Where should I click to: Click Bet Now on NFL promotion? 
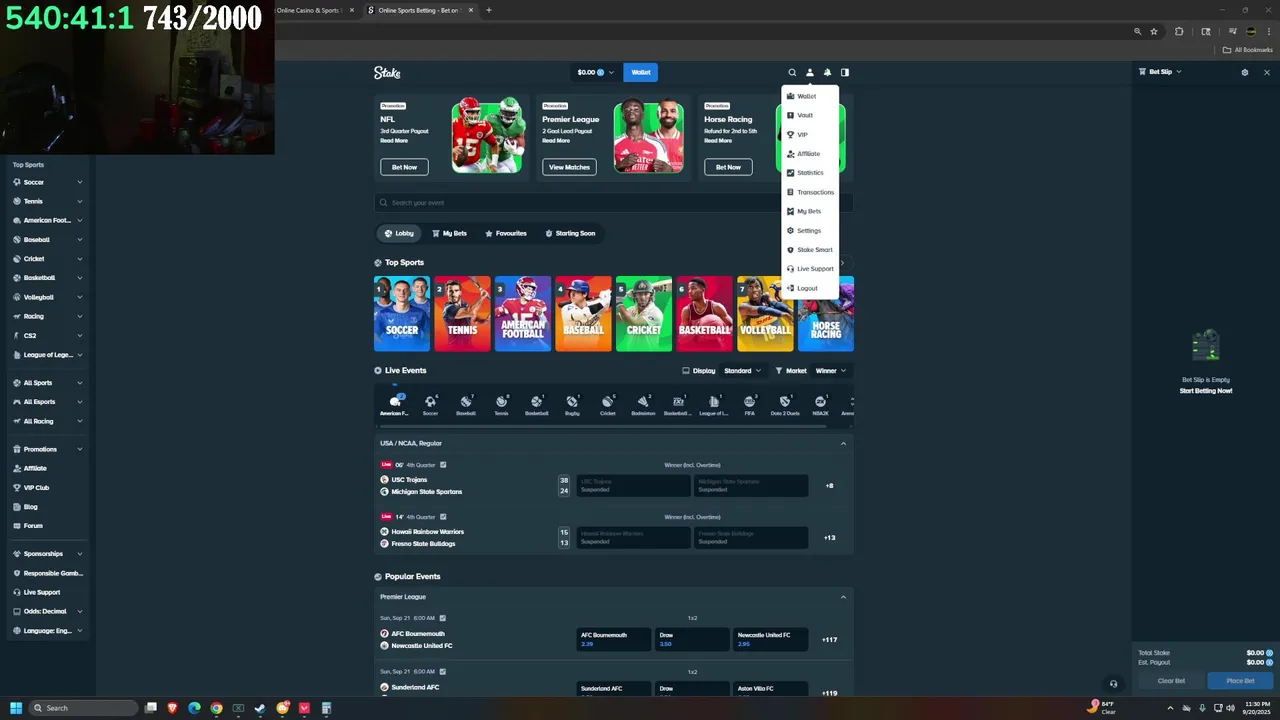click(404, 167)
